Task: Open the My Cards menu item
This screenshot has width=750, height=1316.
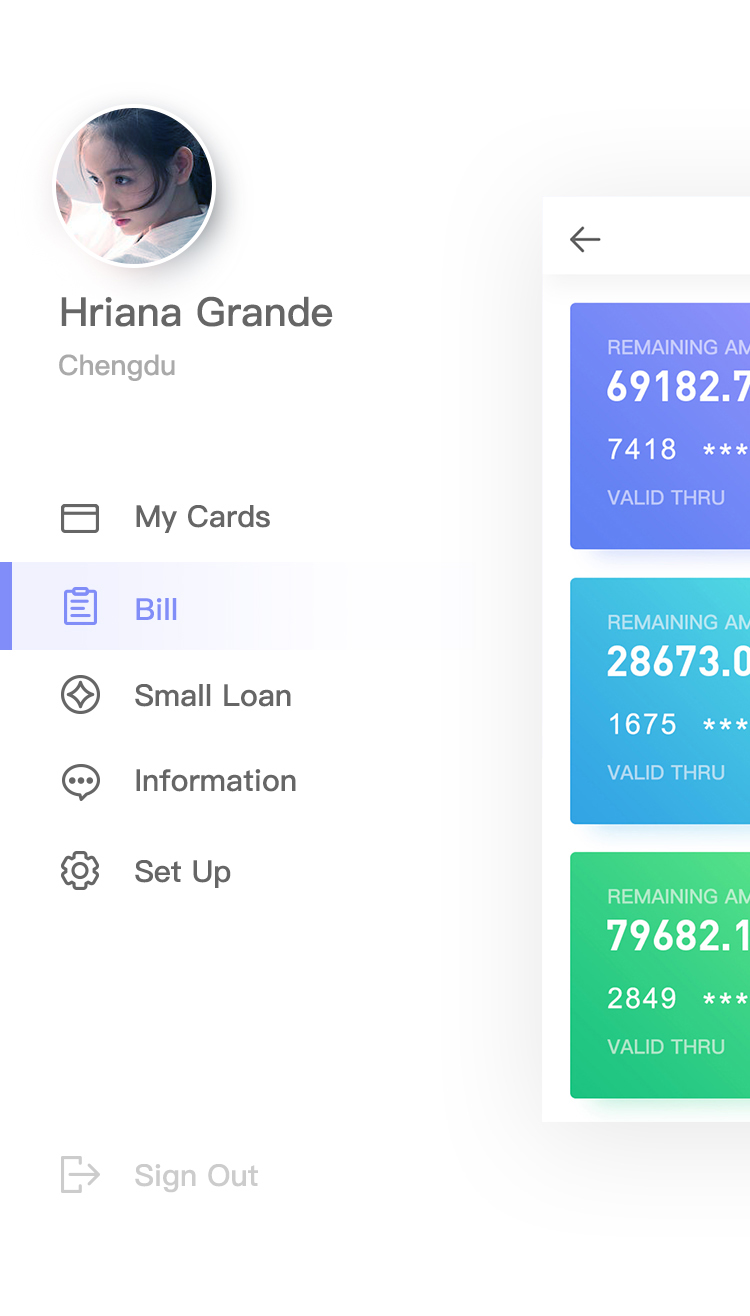Action: [x=203, y=517]
